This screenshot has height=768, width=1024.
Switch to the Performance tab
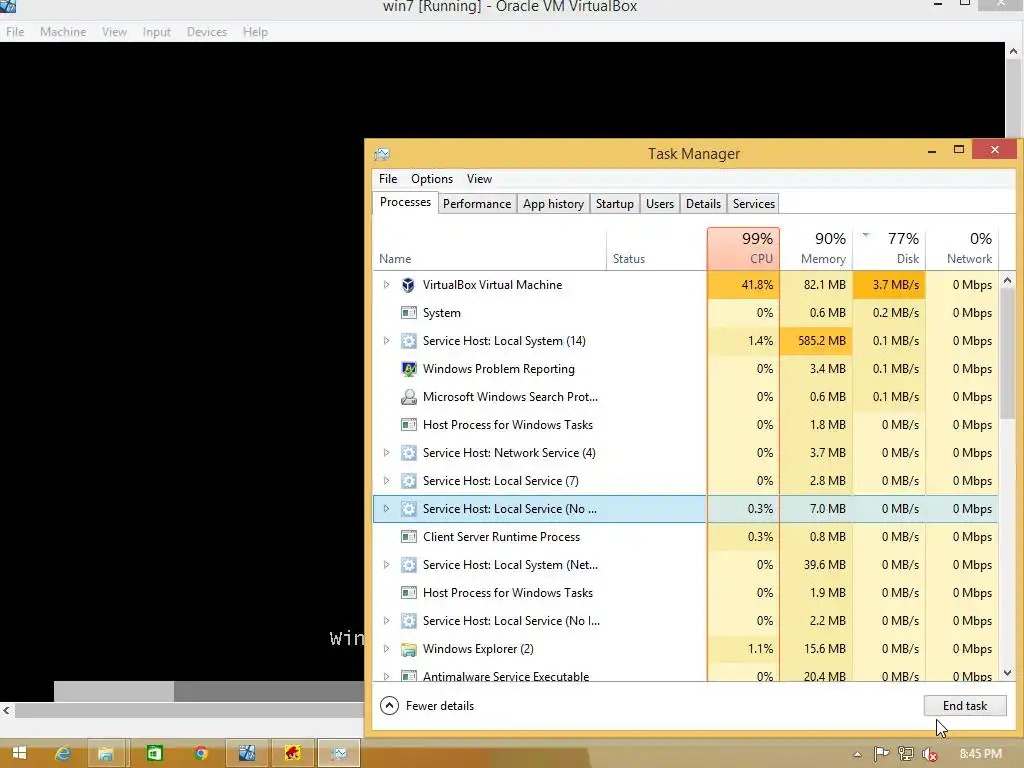click(x=477, y=204)
